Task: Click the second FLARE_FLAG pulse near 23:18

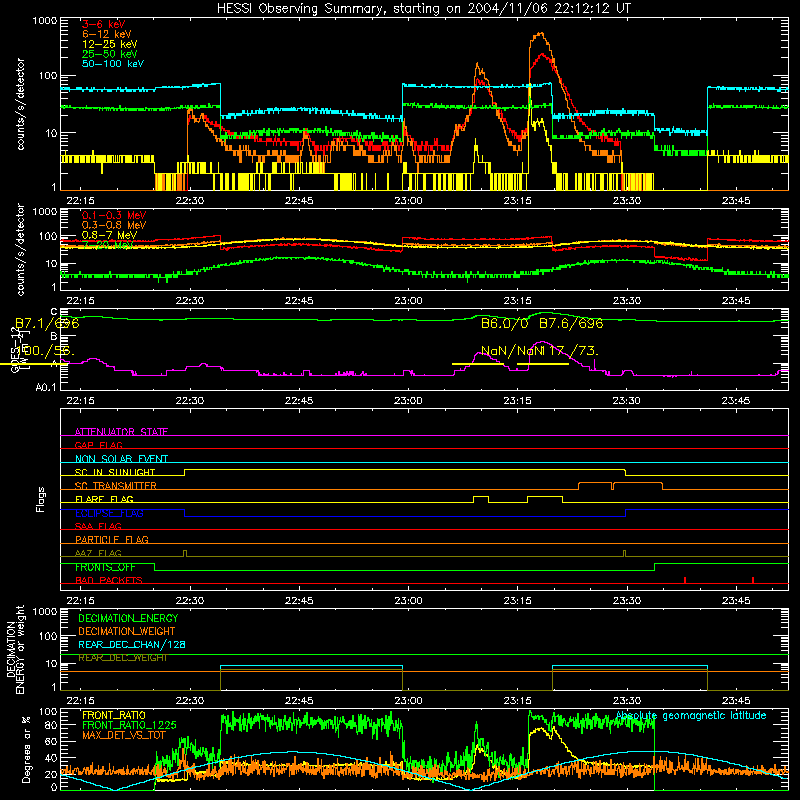Action: [545, 497]
